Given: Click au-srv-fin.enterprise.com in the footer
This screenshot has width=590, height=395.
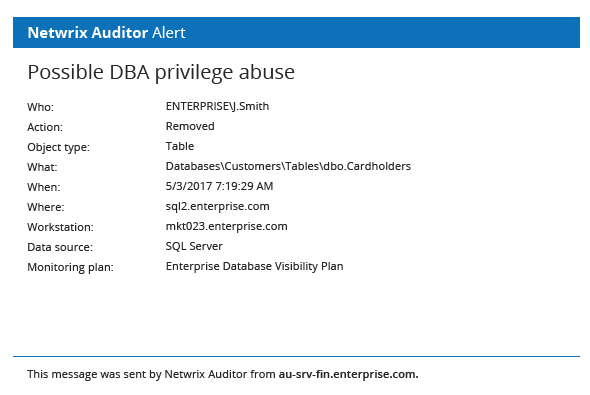Looking at the screenshot, I should point(348,374).
